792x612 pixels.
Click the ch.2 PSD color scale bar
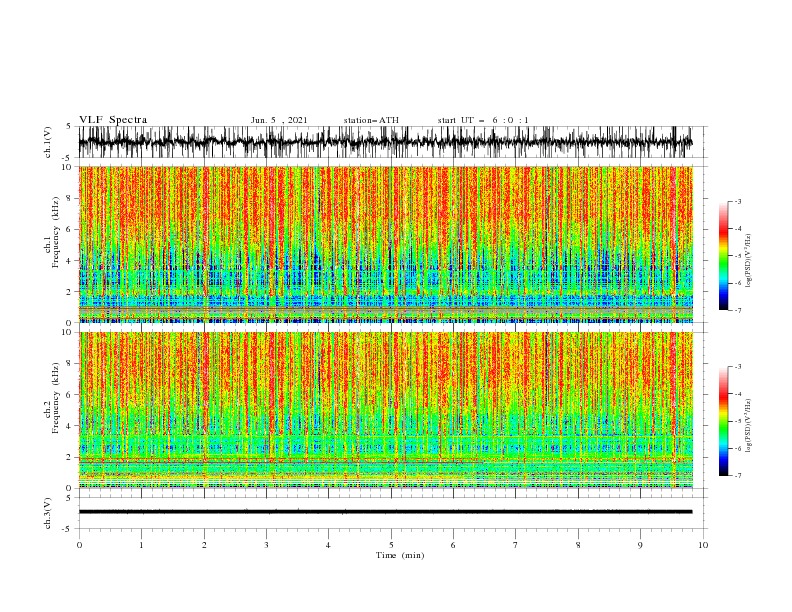coord(723,421)
